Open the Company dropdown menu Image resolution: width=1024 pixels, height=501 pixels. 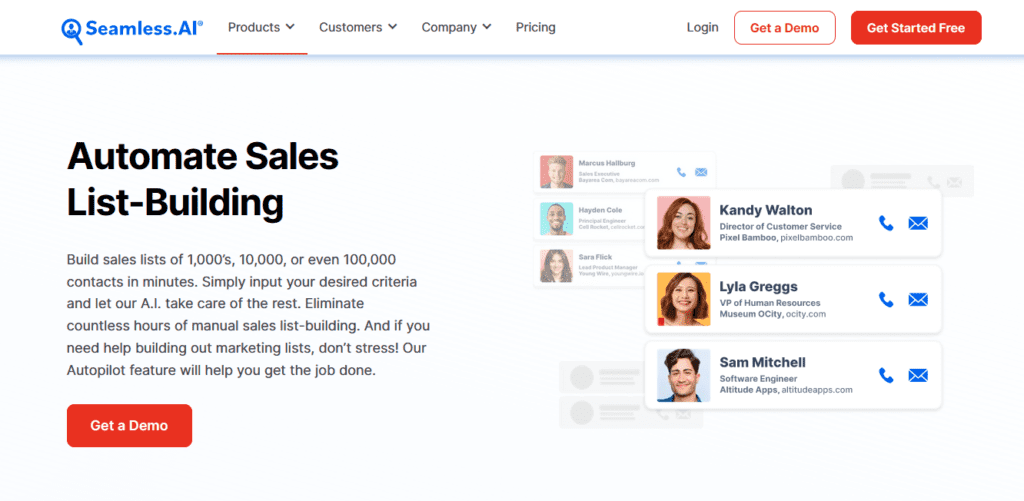pyautogui.click(x=456, y=27)
